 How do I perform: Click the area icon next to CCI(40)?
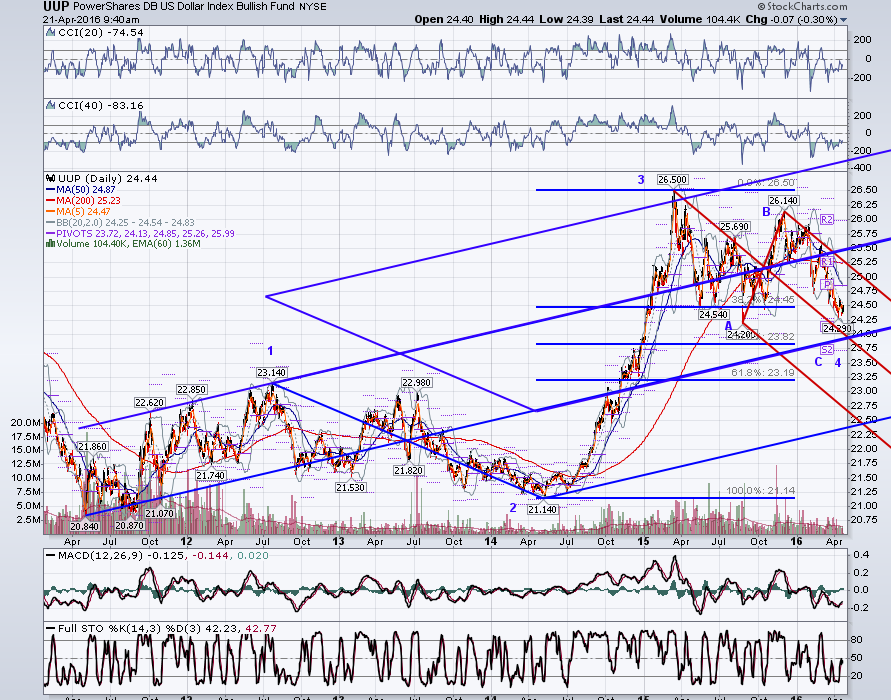coord(51,106)
